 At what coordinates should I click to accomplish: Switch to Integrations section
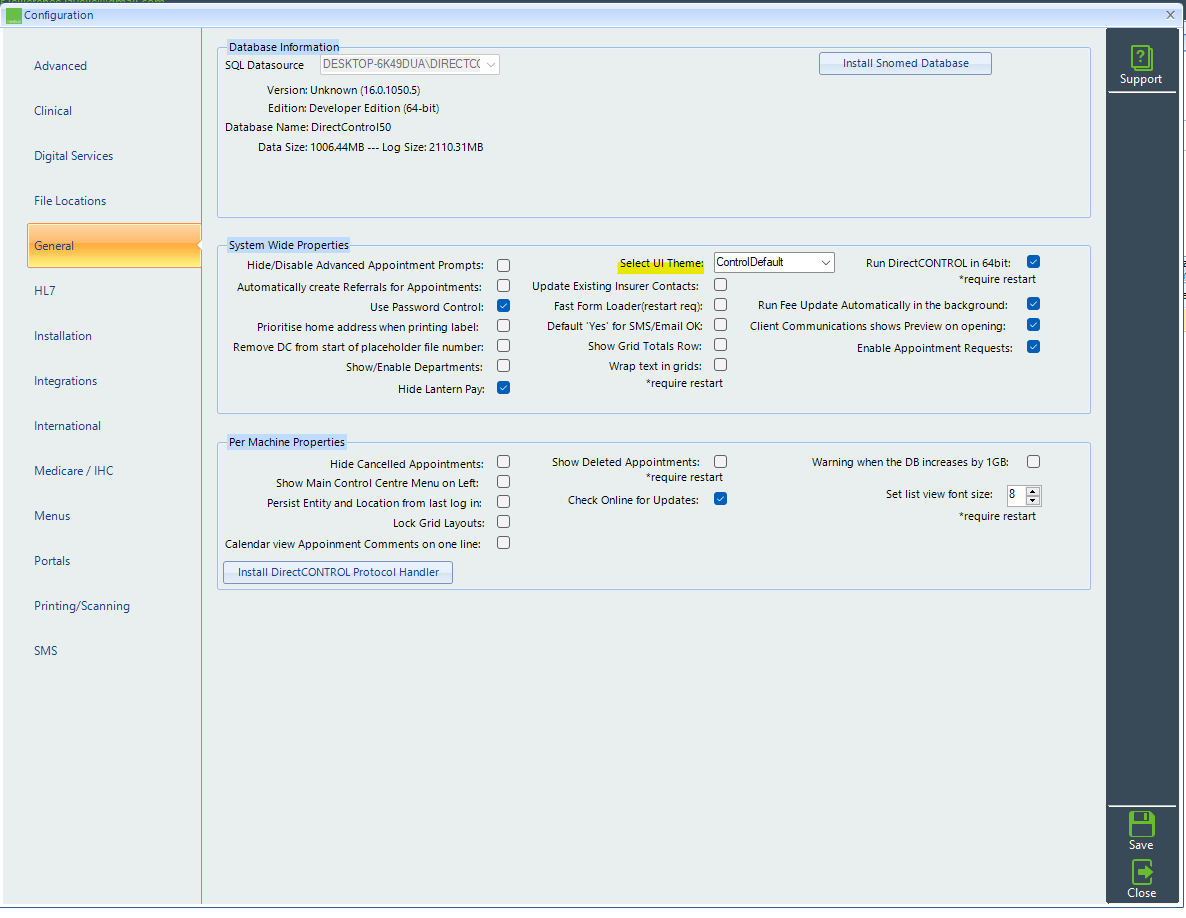(65, 380)
